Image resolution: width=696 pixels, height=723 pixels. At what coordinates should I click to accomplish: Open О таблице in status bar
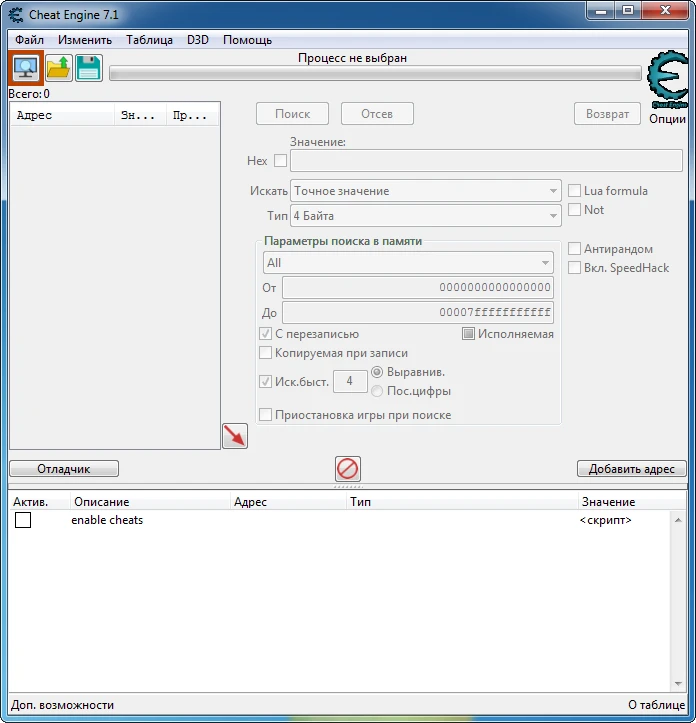(x=656, y=705)
